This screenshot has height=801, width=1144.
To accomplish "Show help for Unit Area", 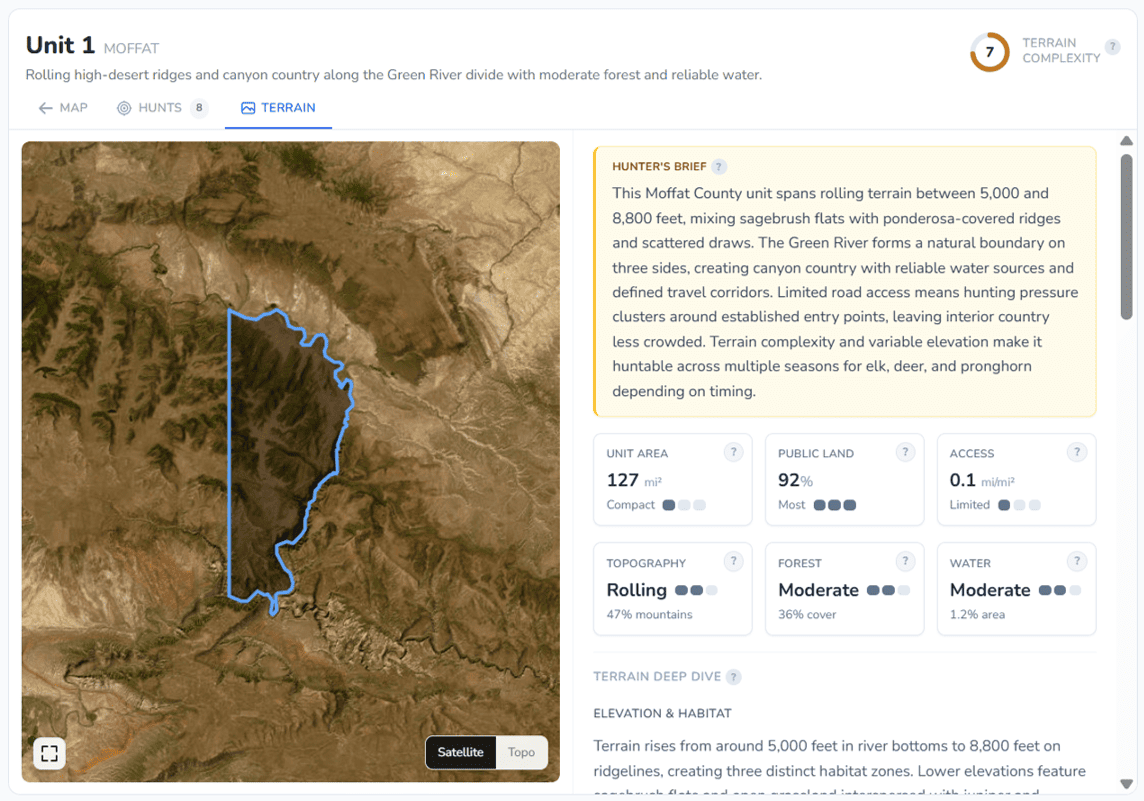I will (733, 452).
